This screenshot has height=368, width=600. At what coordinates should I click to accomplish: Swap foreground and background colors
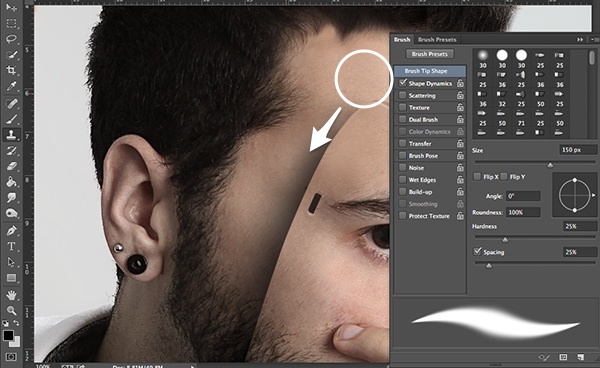pos(16,323)
